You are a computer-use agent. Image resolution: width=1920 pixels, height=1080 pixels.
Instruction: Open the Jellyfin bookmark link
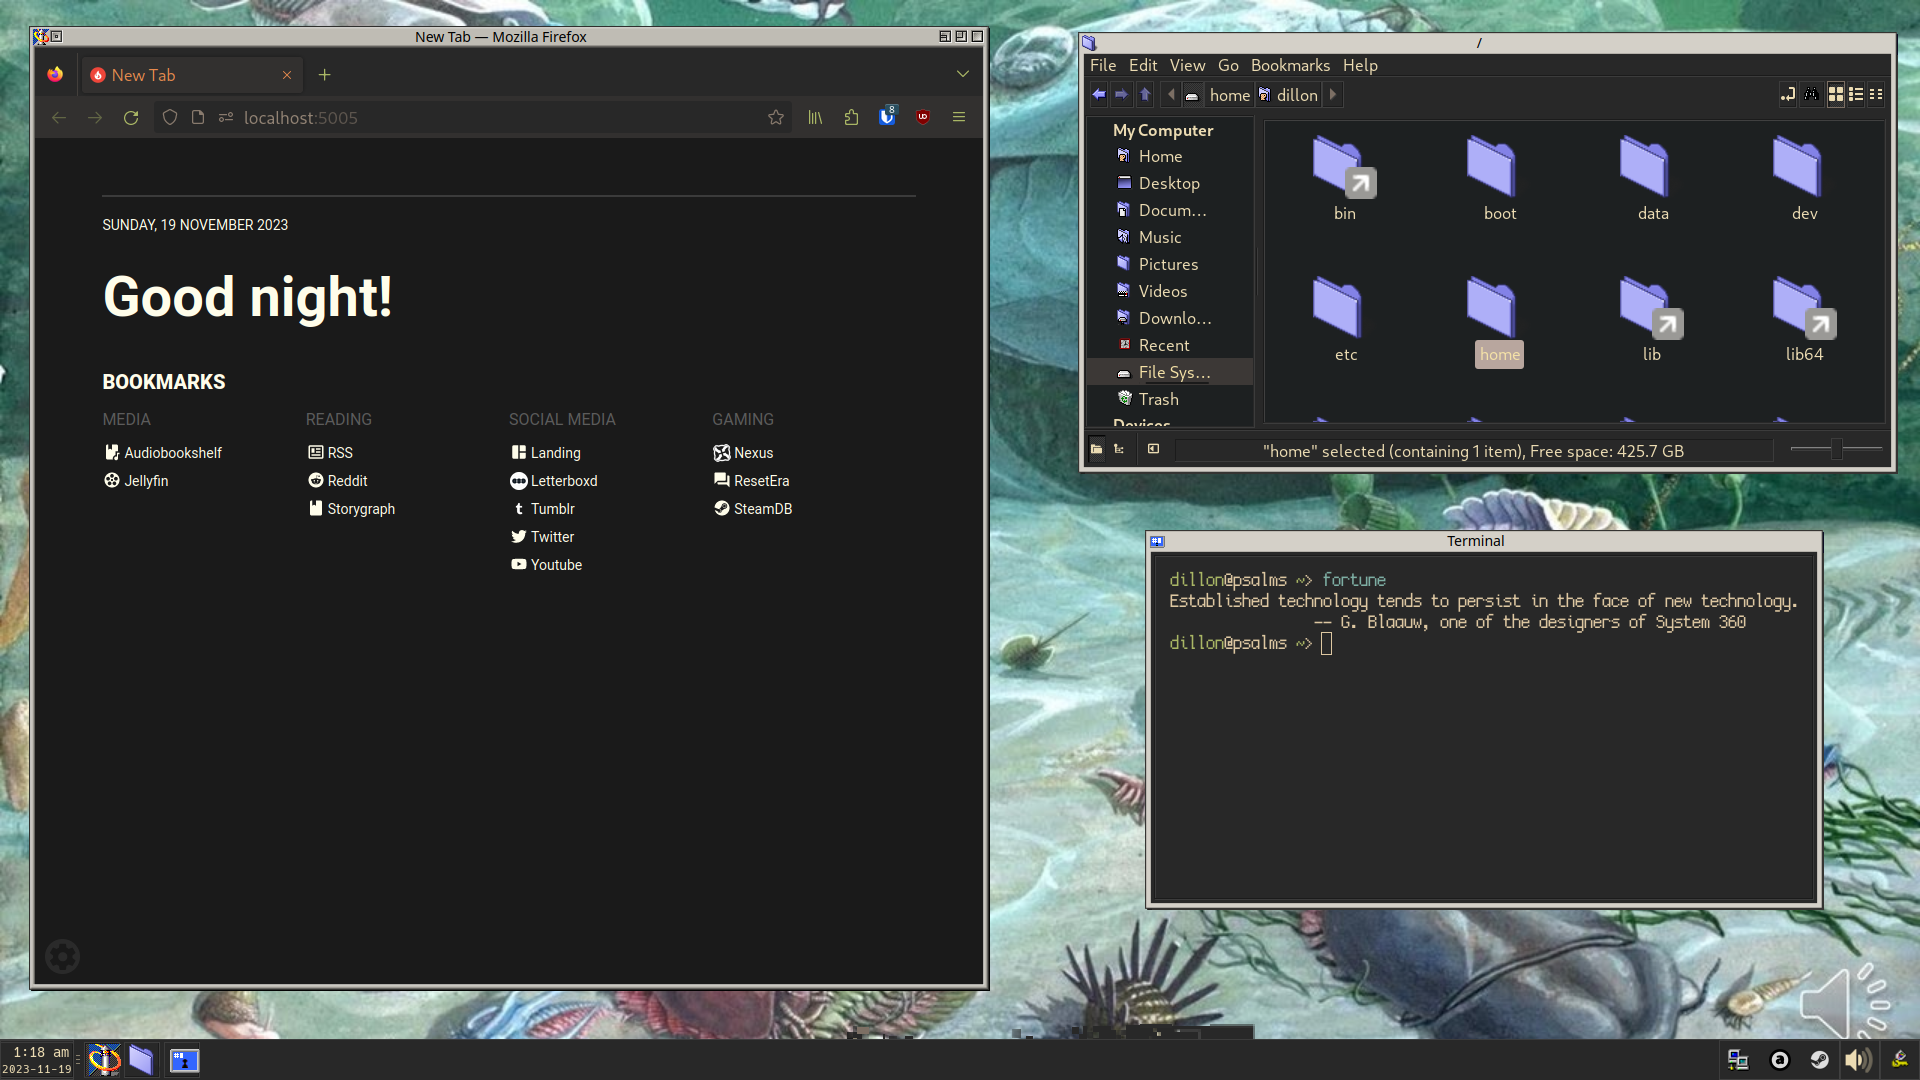click(146, 481)
